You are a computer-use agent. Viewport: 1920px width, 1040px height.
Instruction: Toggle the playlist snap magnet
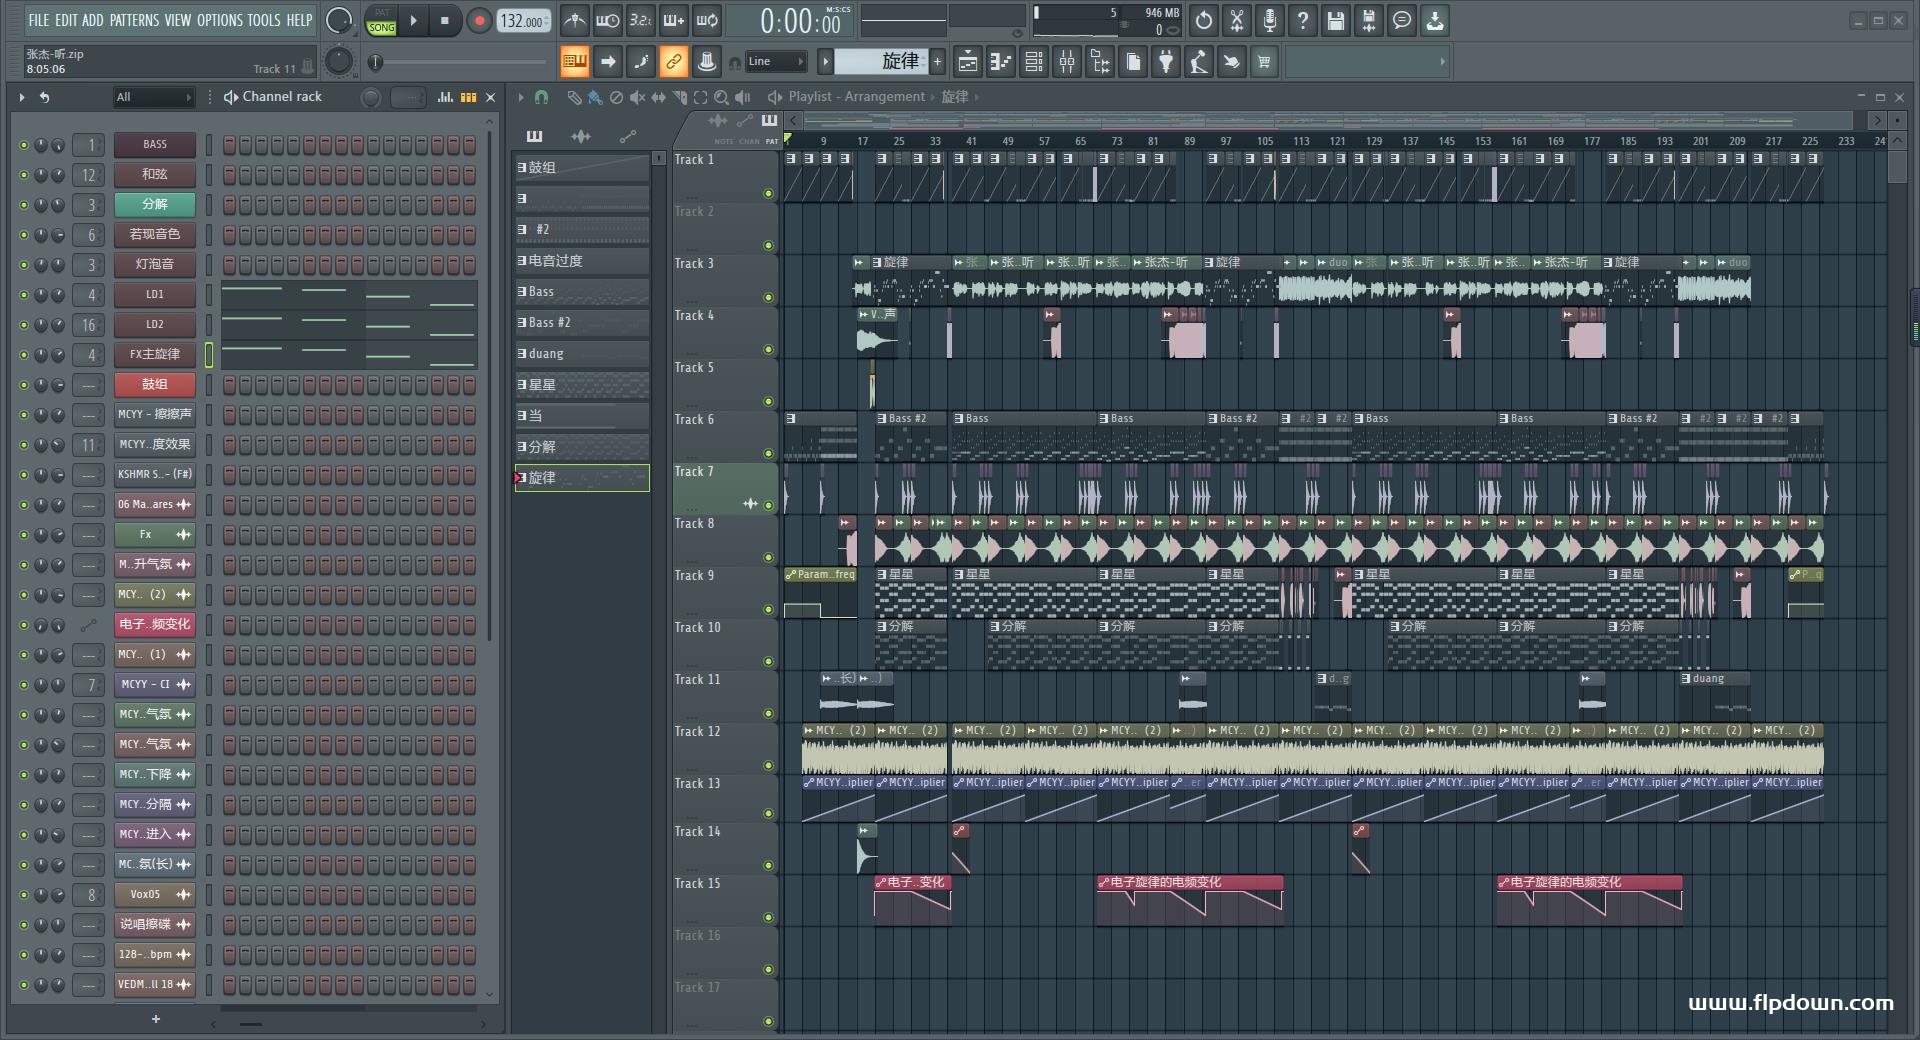coord(541,97)
